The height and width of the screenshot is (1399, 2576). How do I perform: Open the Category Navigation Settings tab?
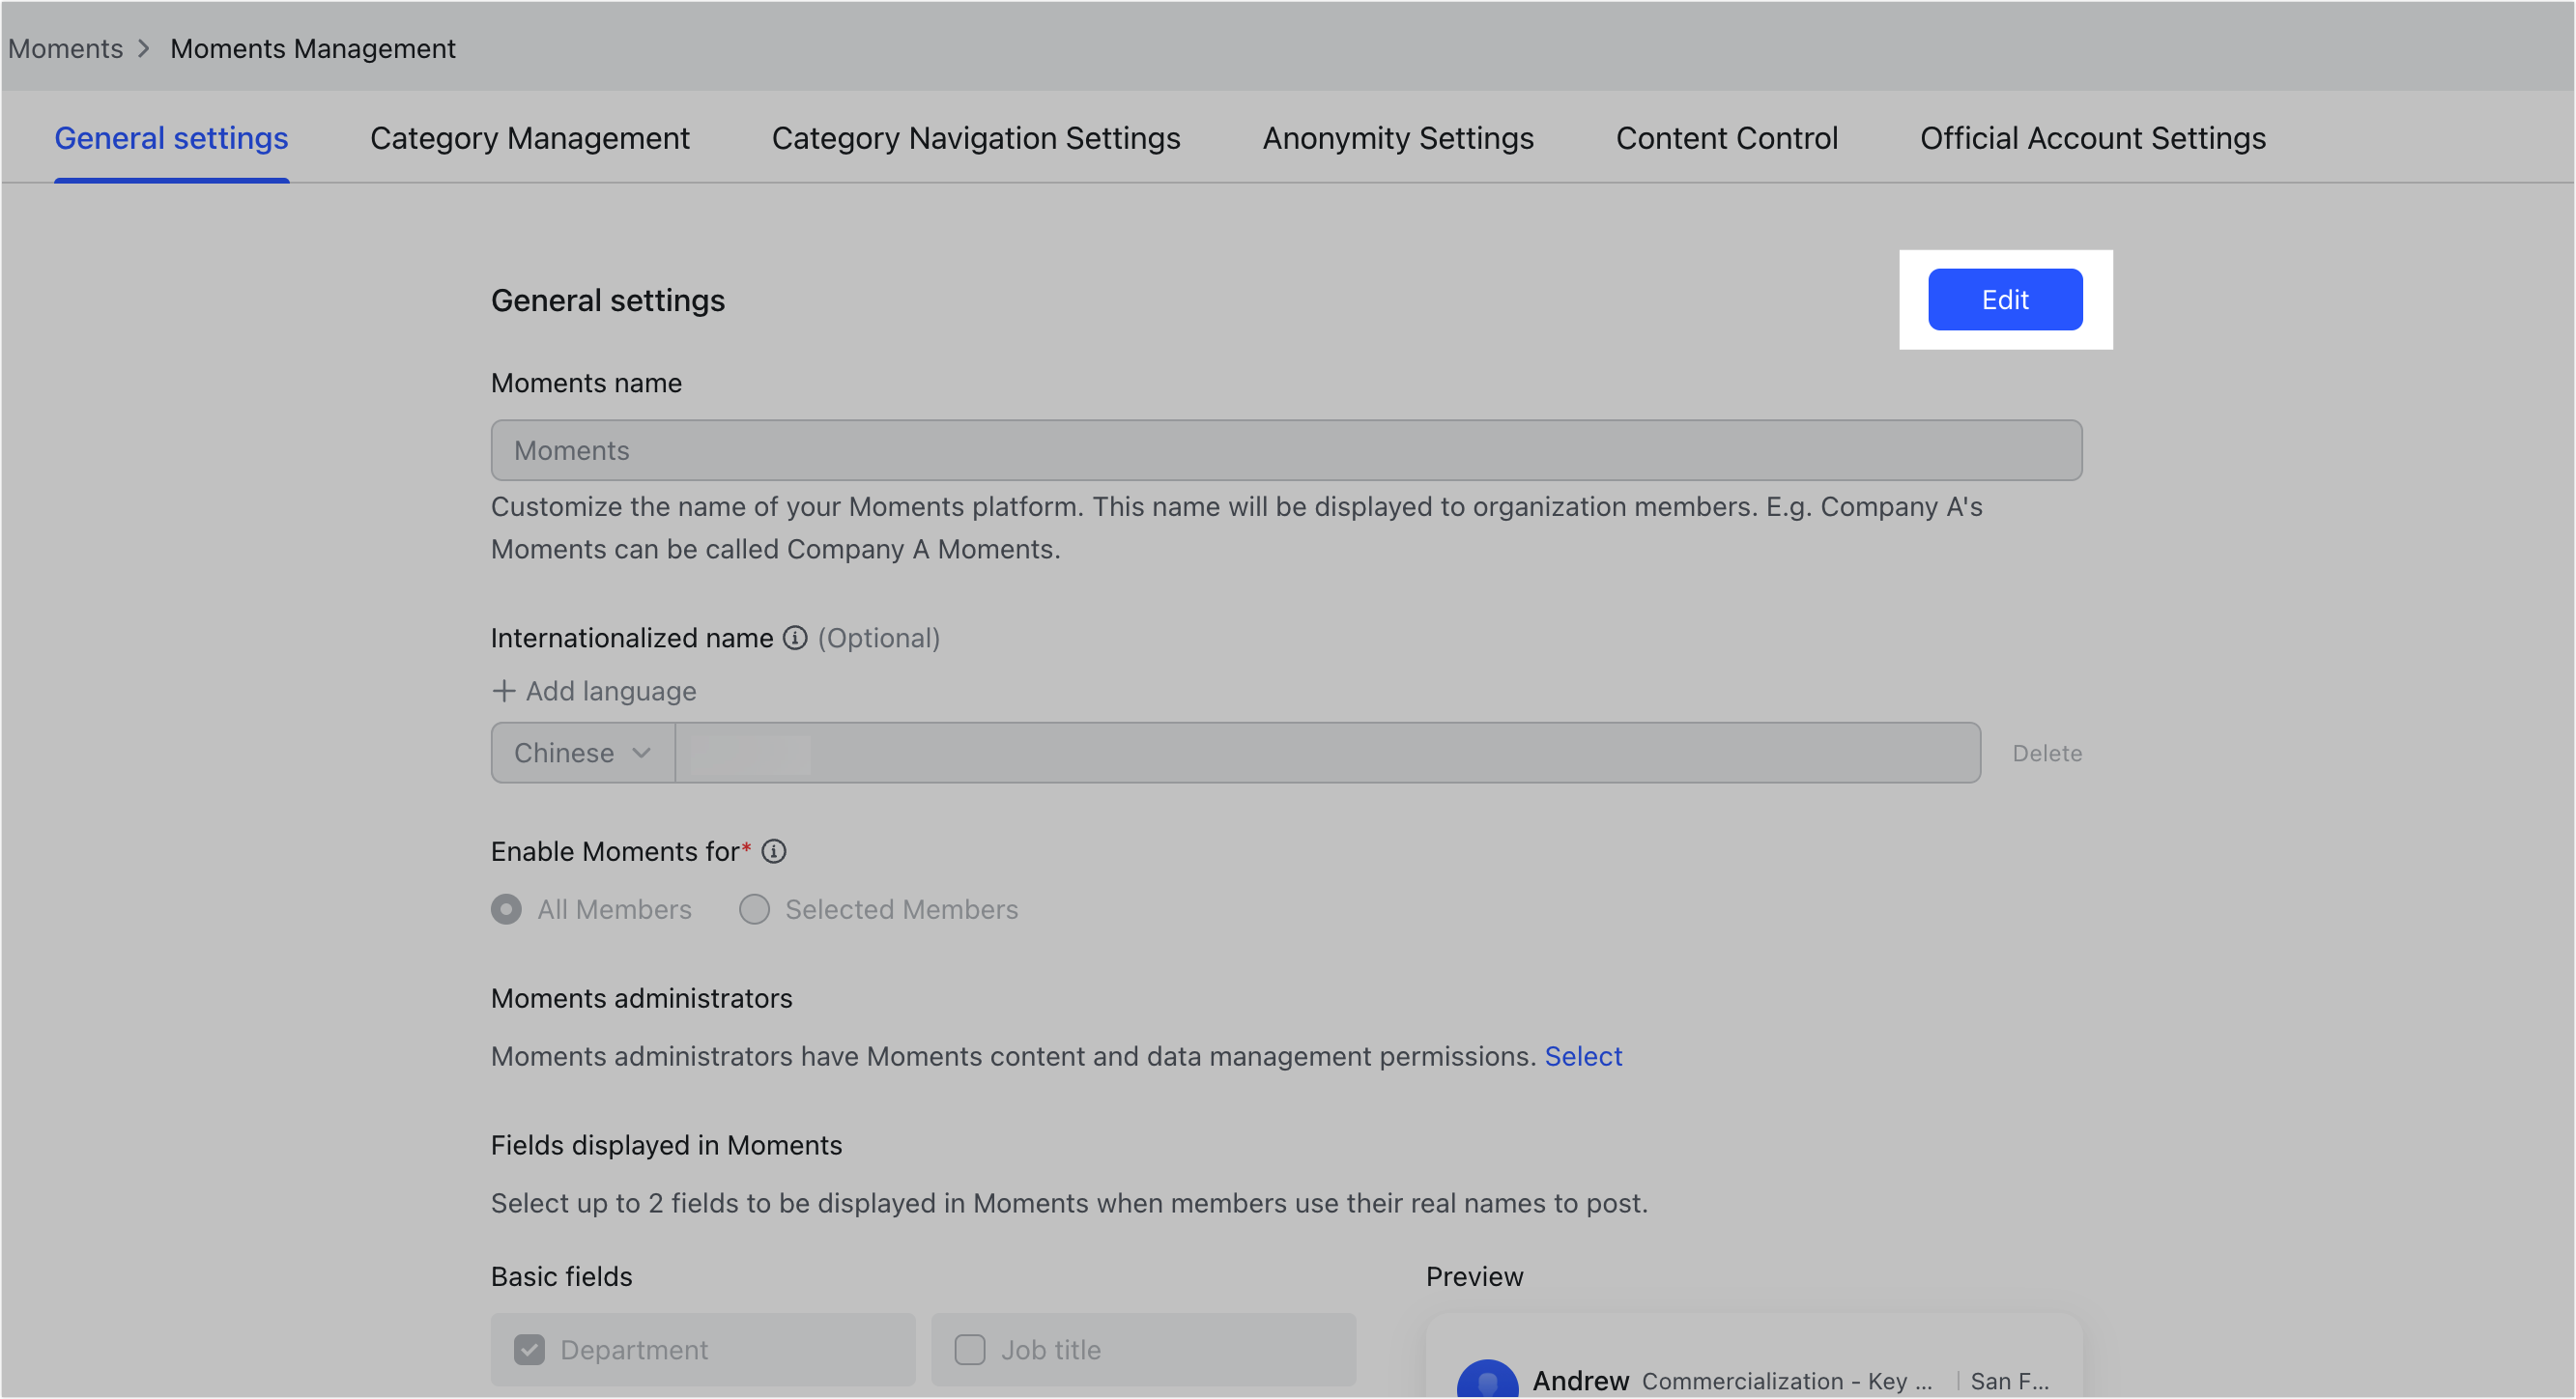[x=976, y=138]
